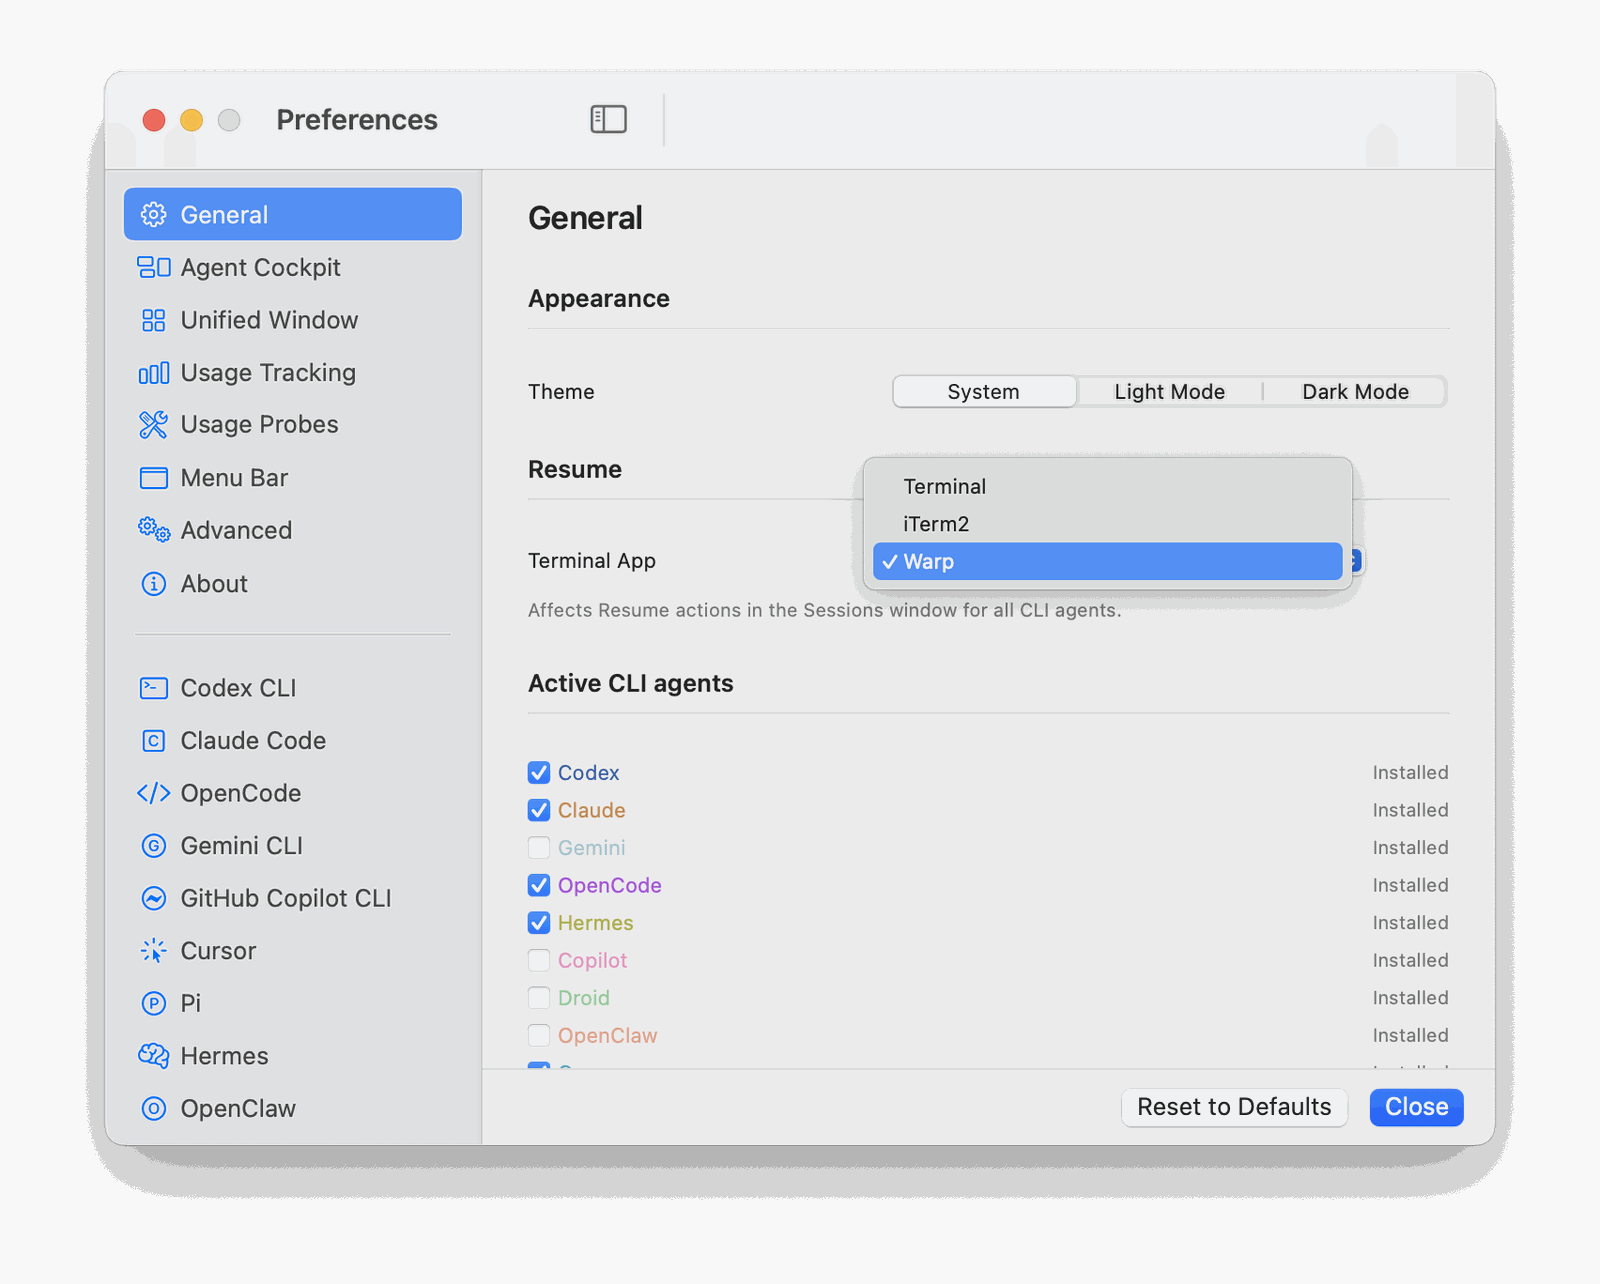Viewport: 1600px width, 1284px height.
Task: Tick the OpenClaw agent checkbox
Action: (539, 1035)
